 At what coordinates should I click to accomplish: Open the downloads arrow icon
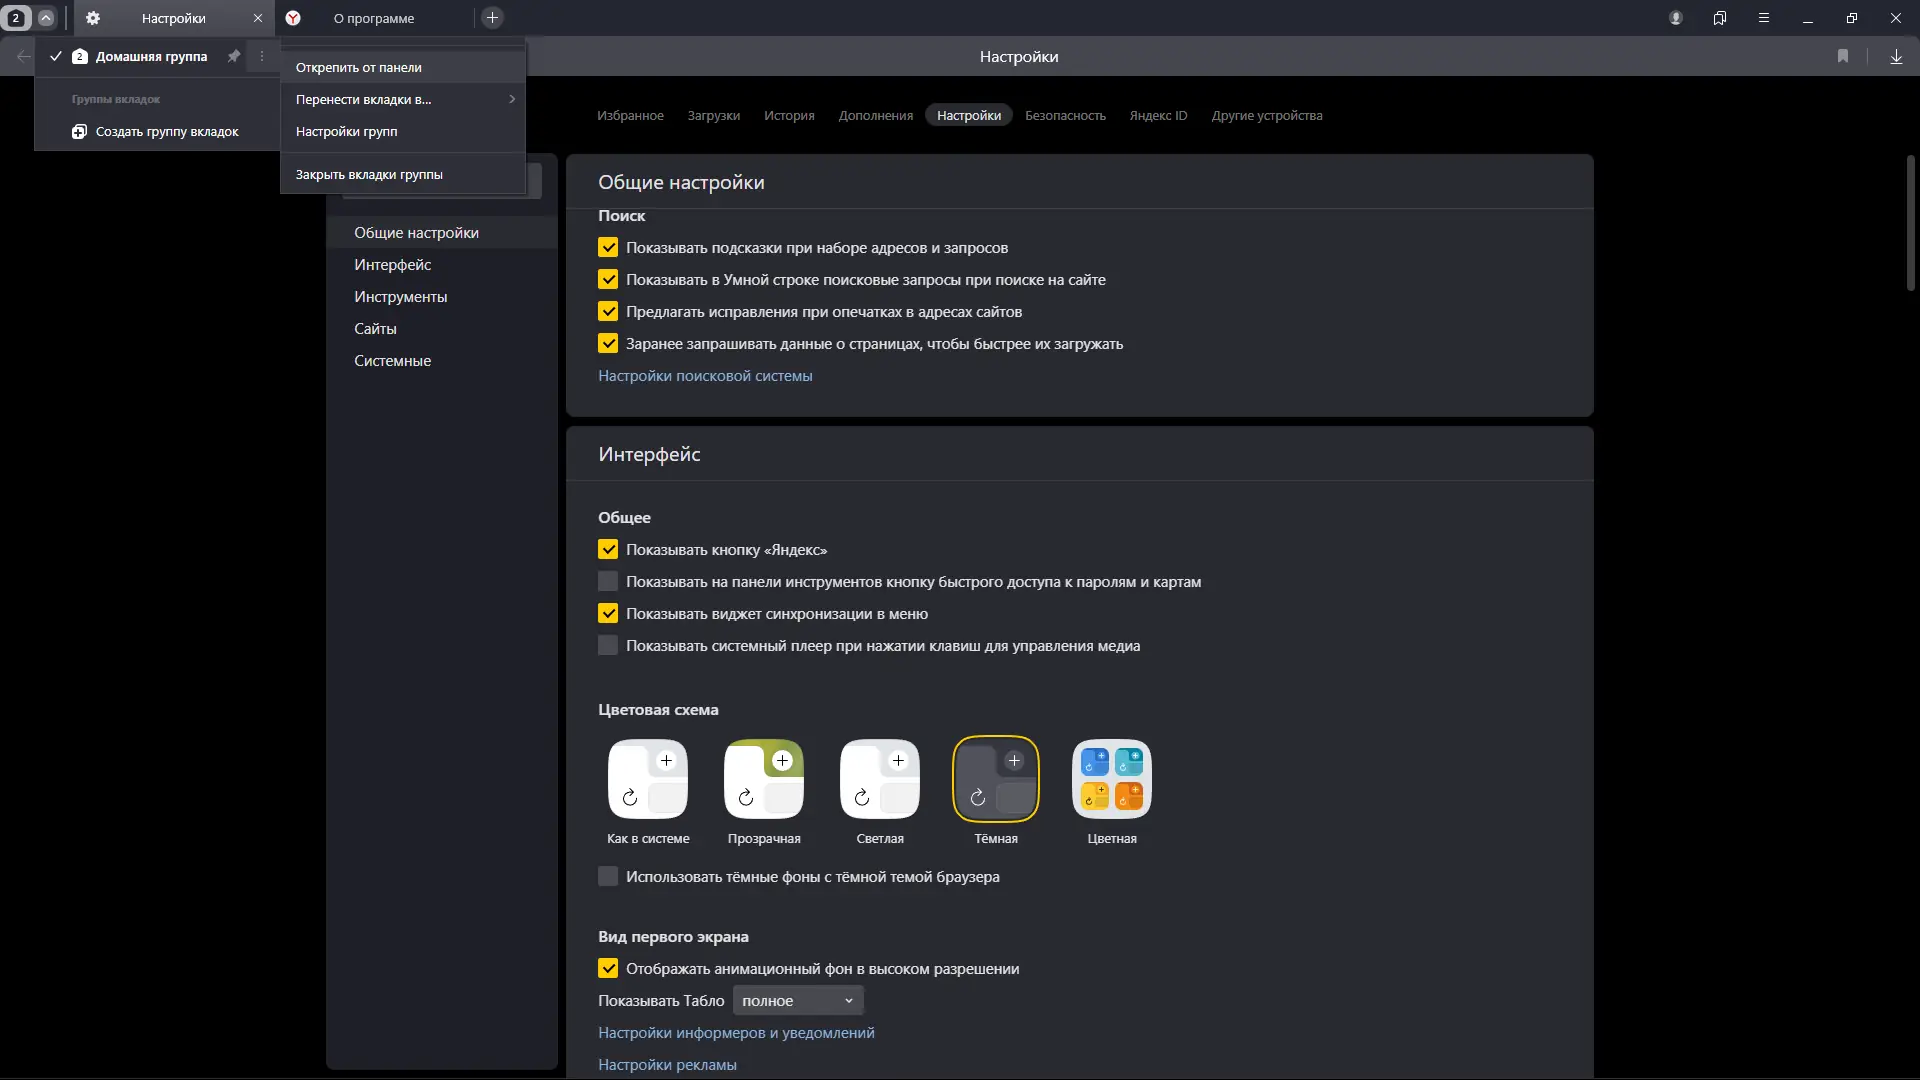1896,57
